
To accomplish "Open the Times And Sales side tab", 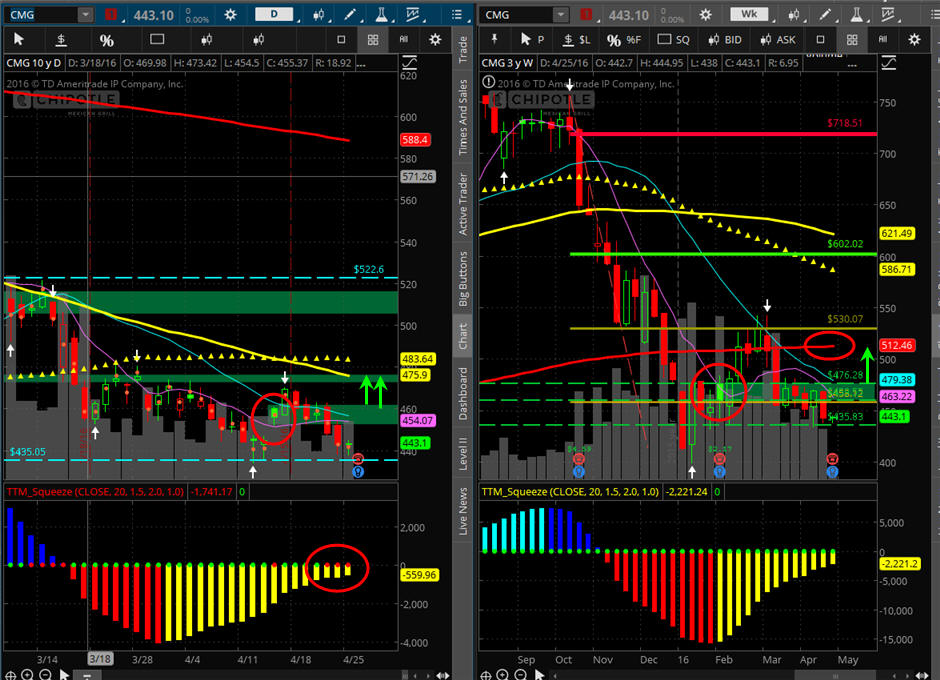I will [463, 117].
